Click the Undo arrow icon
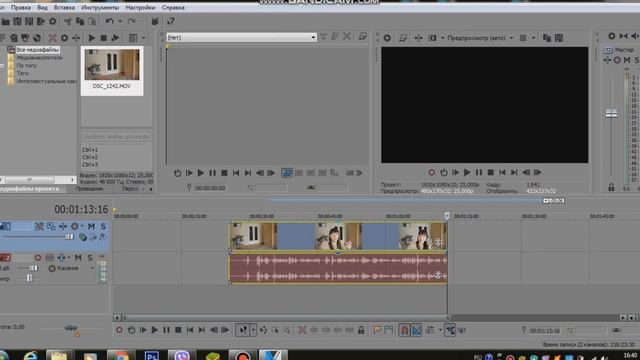Viewport: 640px width, 360px height. 109,21
